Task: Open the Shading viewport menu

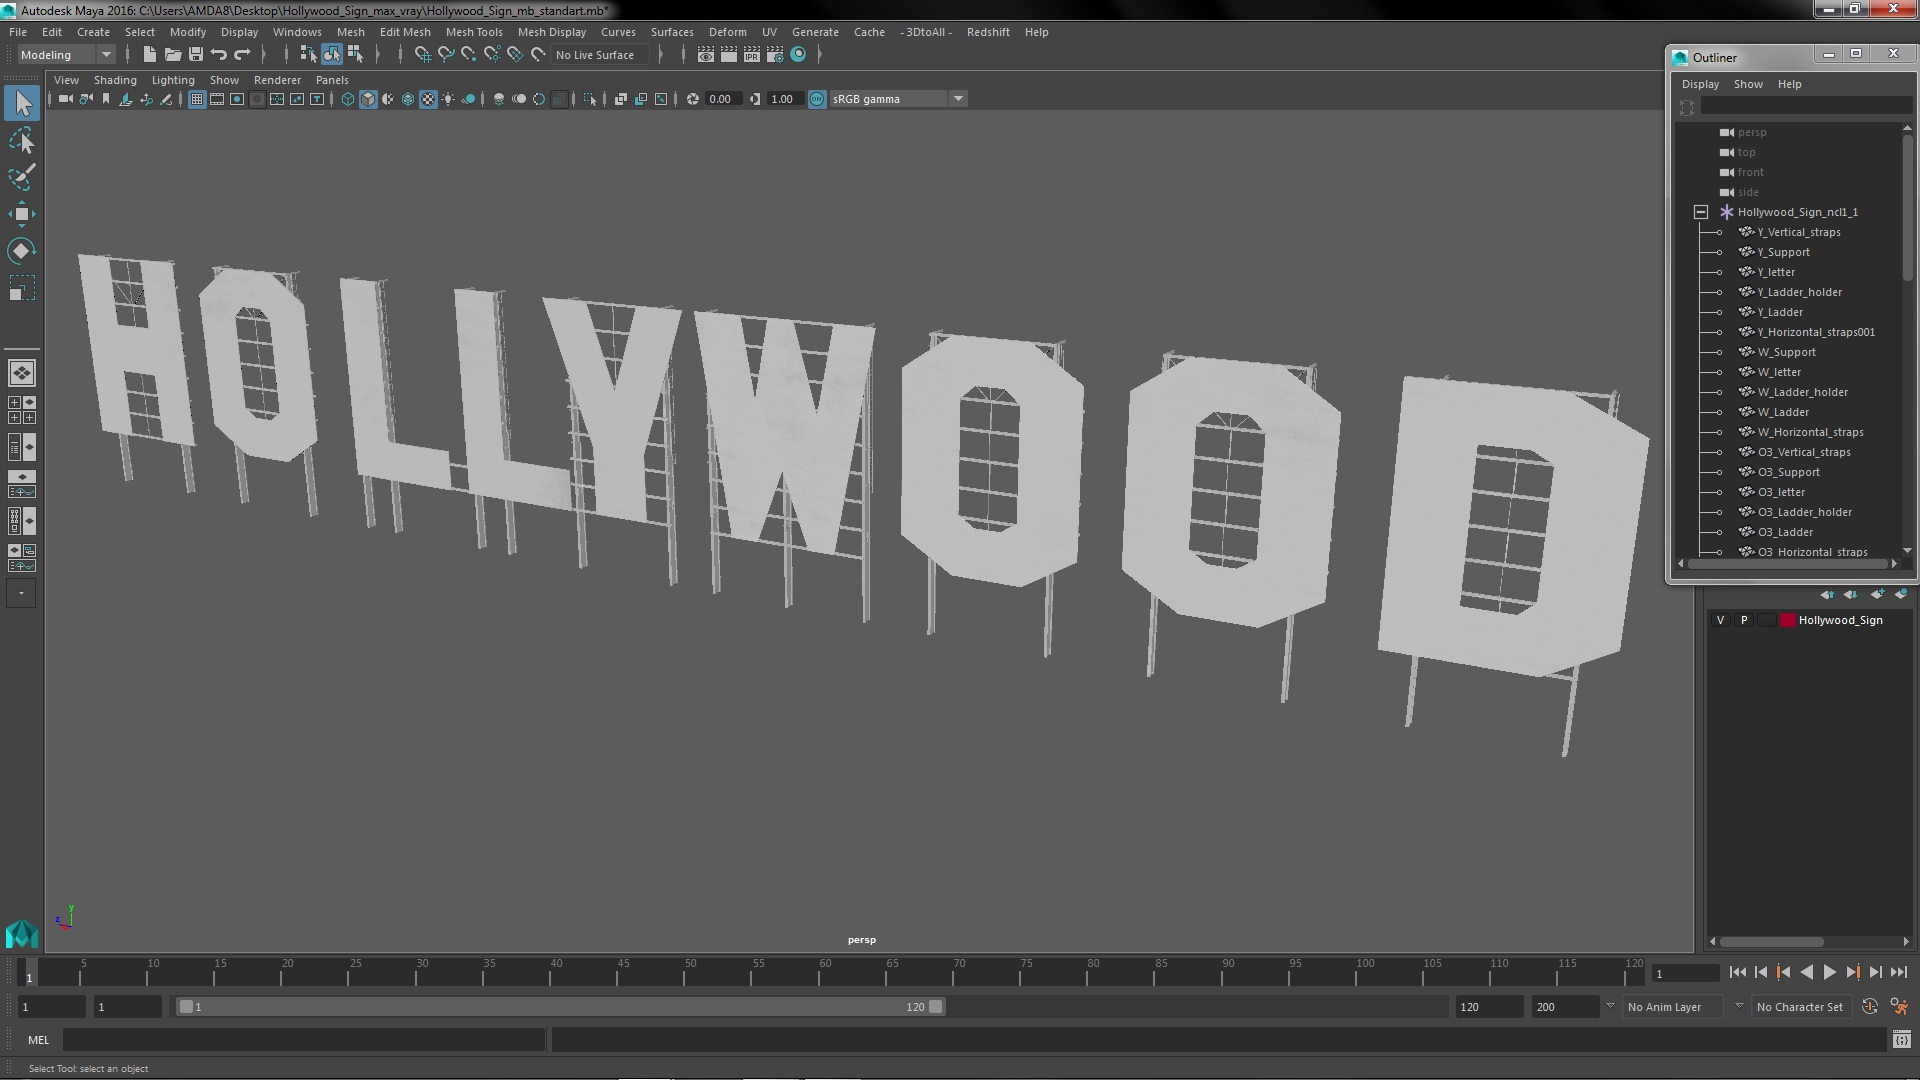Action: (115, 80)
